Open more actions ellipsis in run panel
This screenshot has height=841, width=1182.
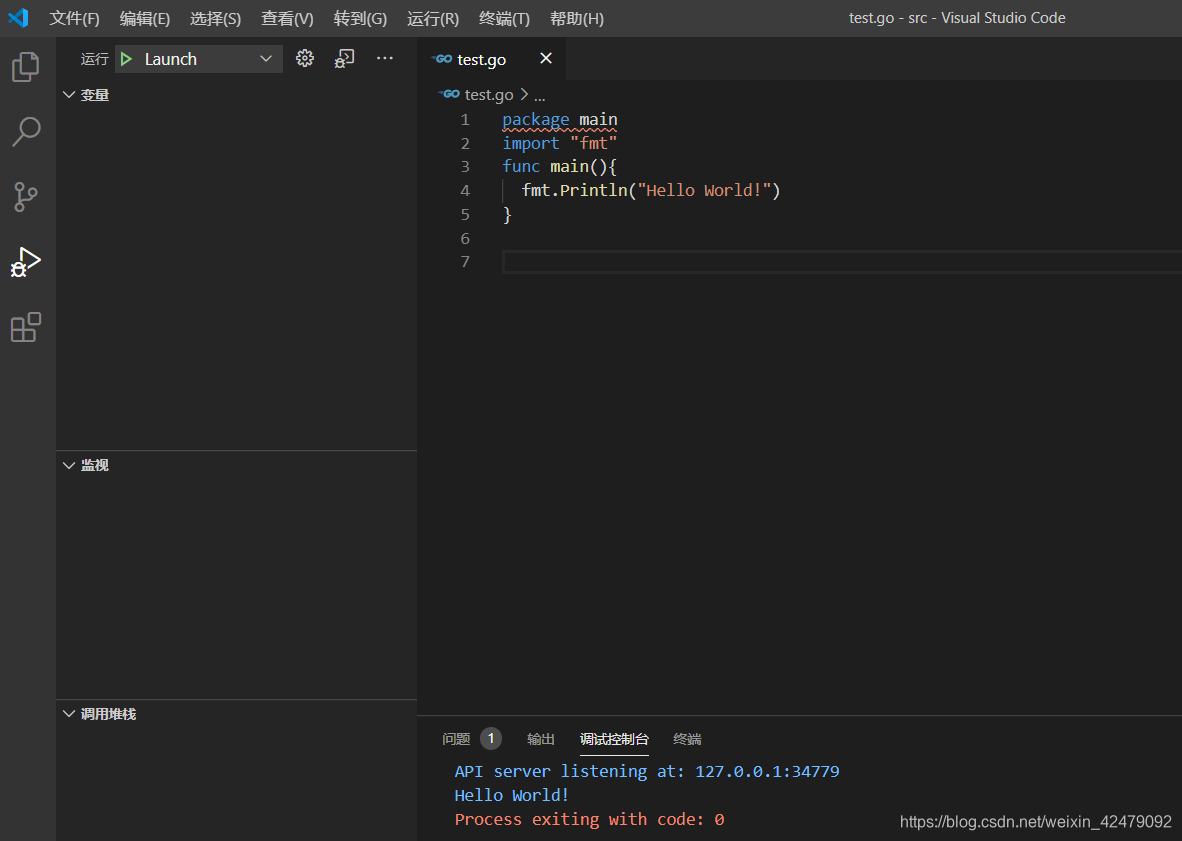pyautogui.click(x=384, y=58)
